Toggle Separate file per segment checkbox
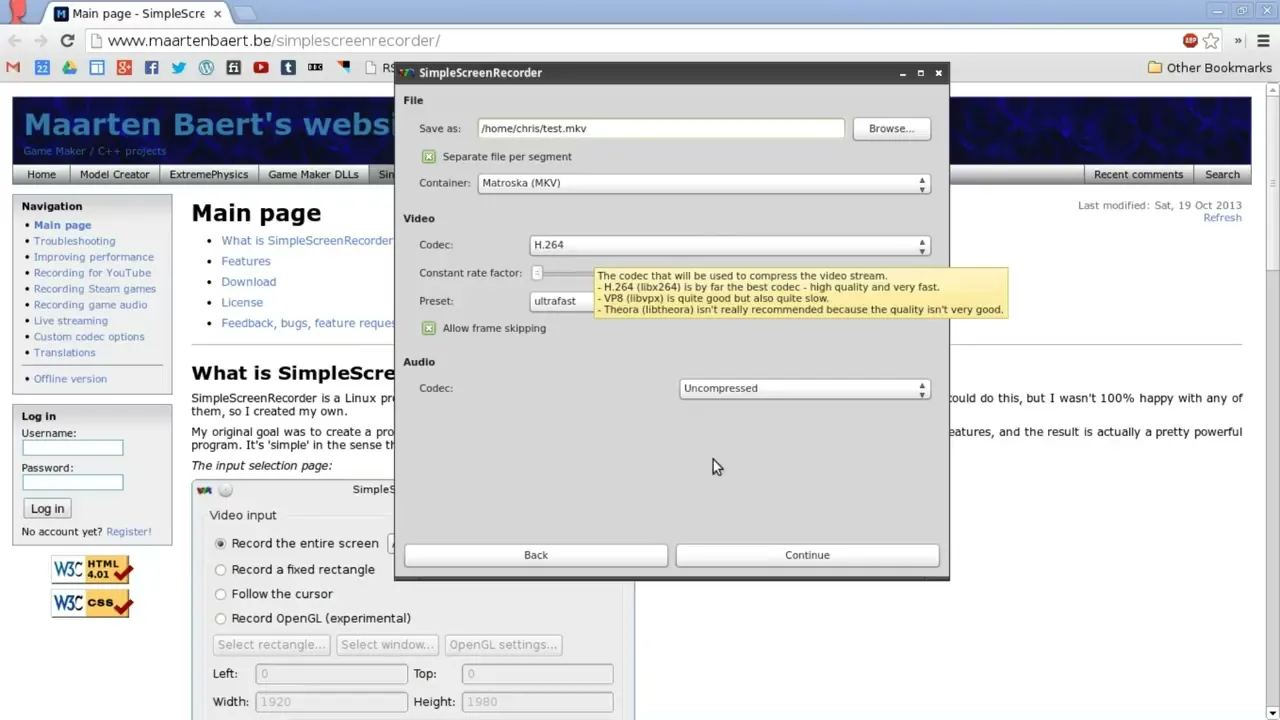The width and height of the screenshot is (1280, 720). coord(429,157)
